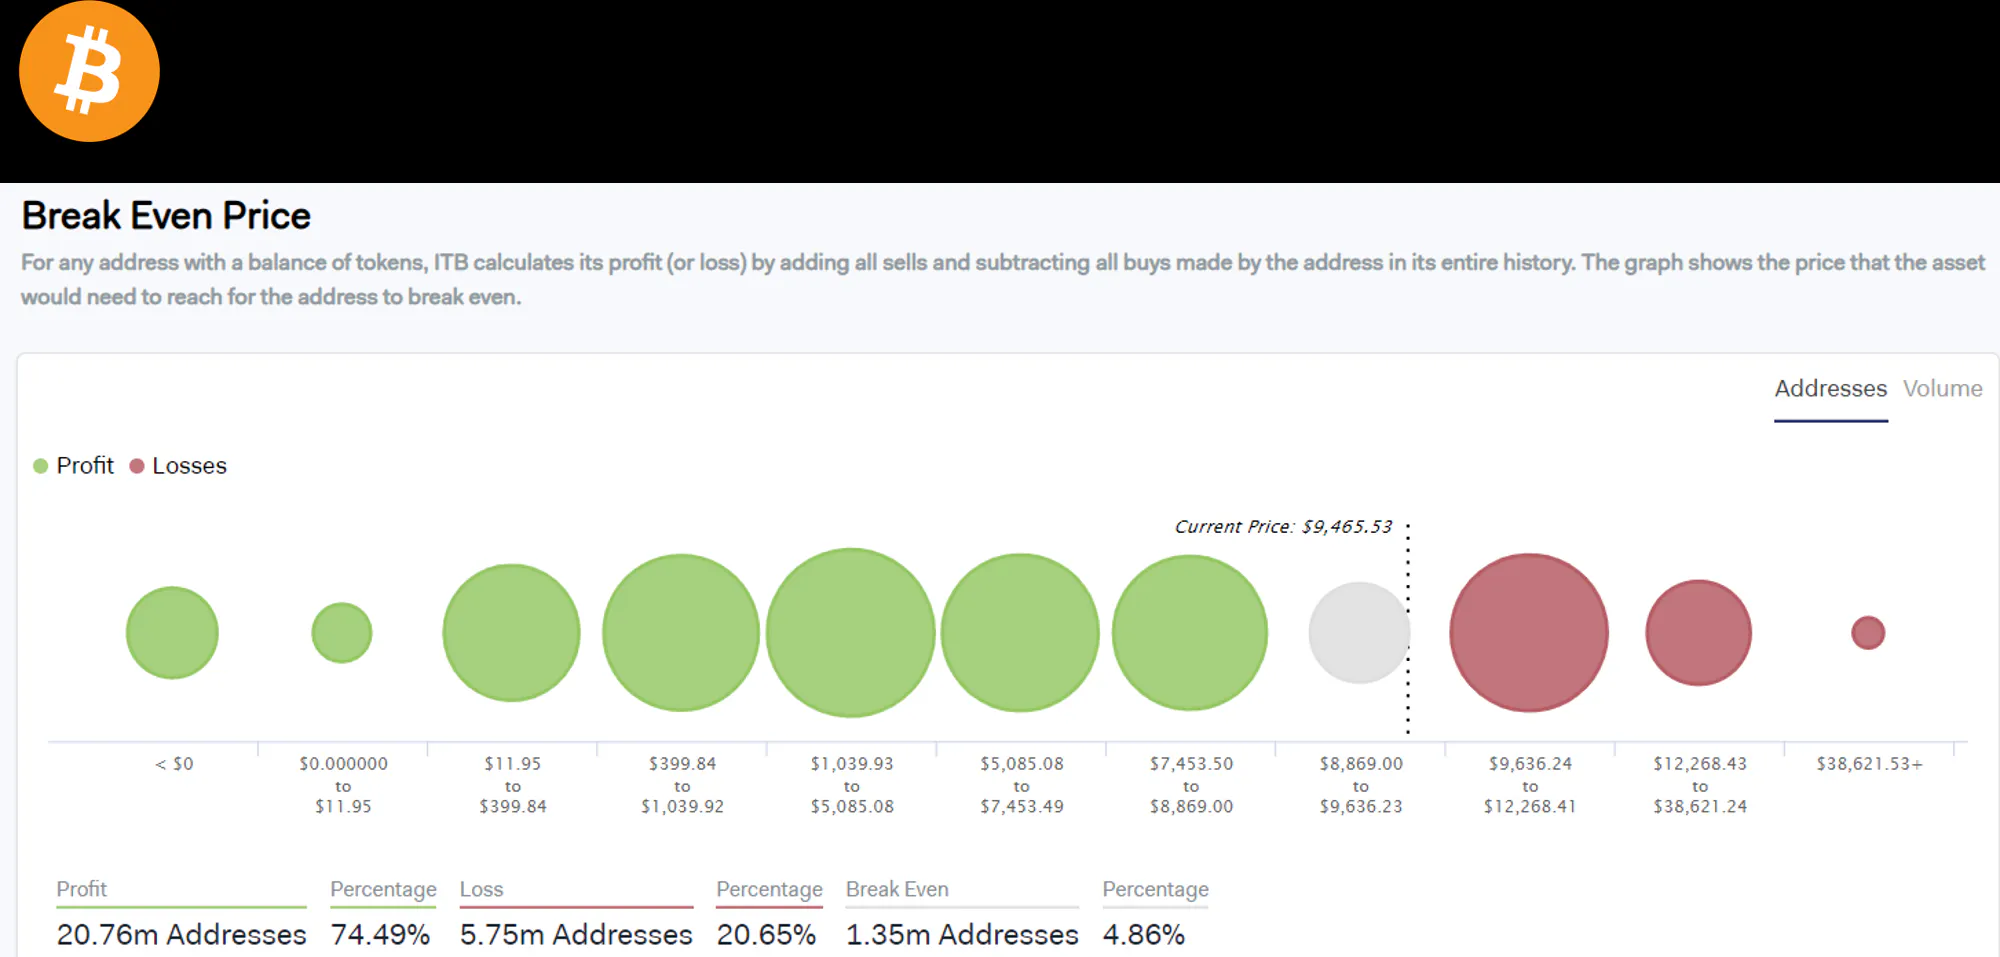Select the $7,453.50 to $8,869.00 green bubble
This screenshot has height=957, width=2000.
pos(1190,633)
